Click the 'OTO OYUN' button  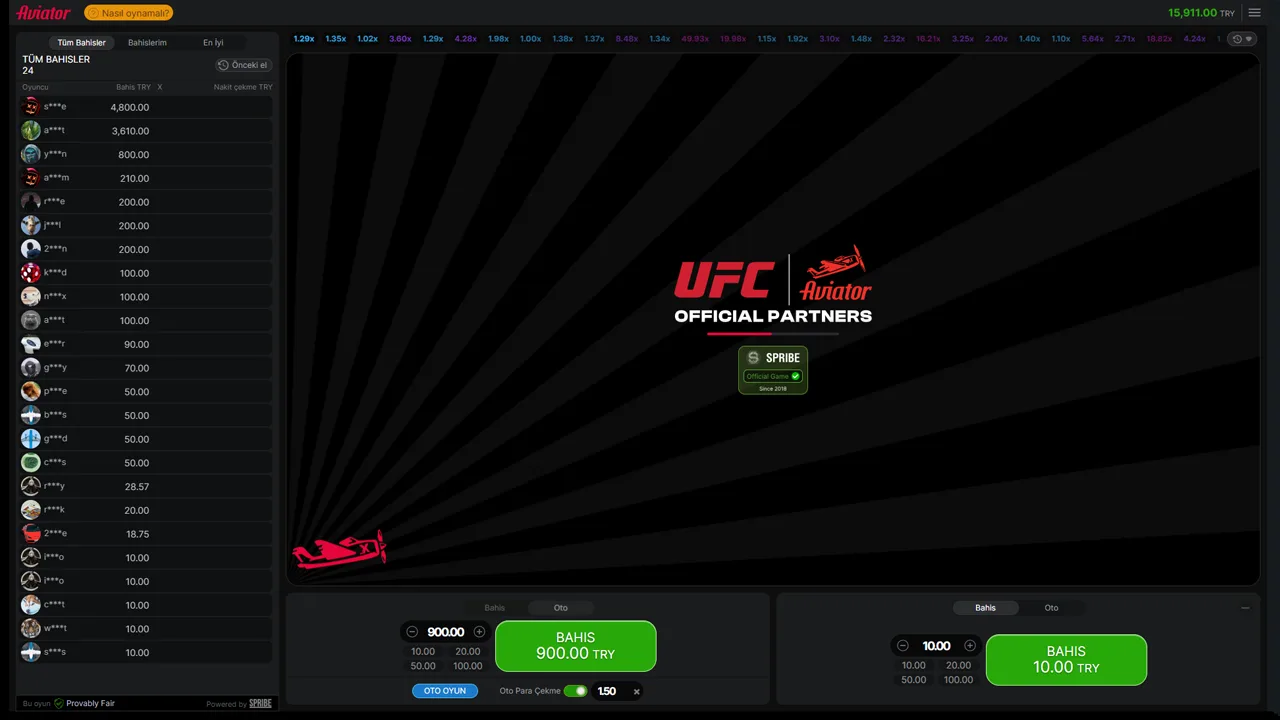pyautogui.click(x=445, y=691)
